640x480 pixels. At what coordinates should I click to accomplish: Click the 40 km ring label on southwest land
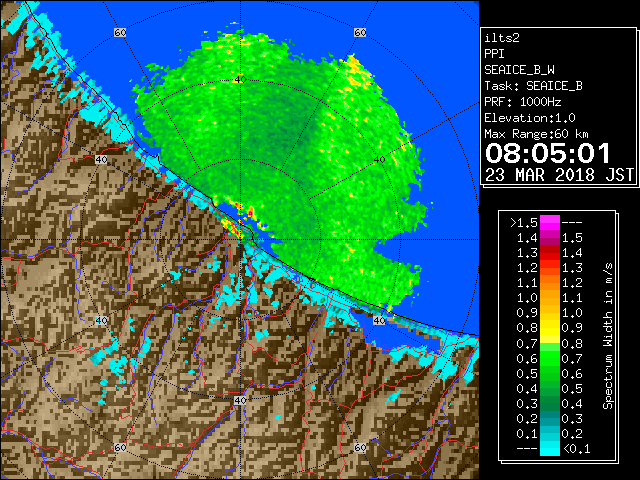click(x=101, y=320)
